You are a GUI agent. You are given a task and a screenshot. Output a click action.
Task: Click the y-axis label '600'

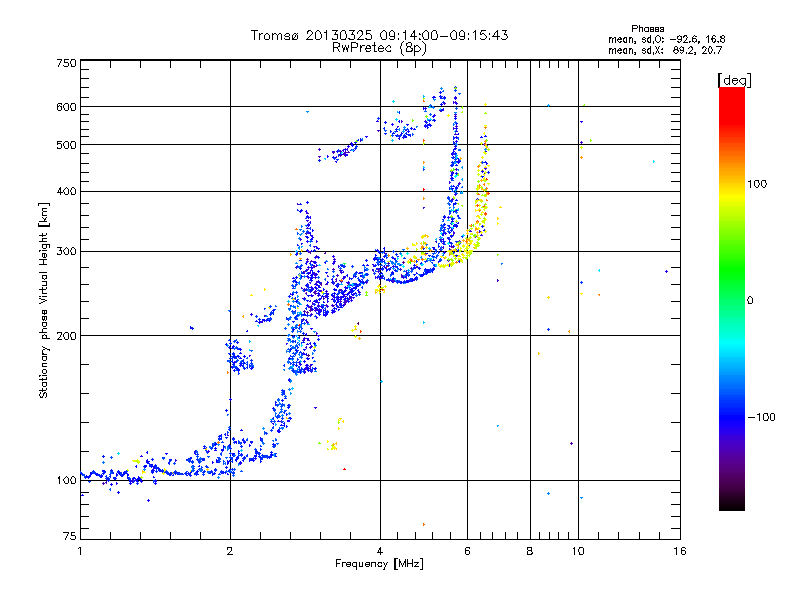[66, 107]
